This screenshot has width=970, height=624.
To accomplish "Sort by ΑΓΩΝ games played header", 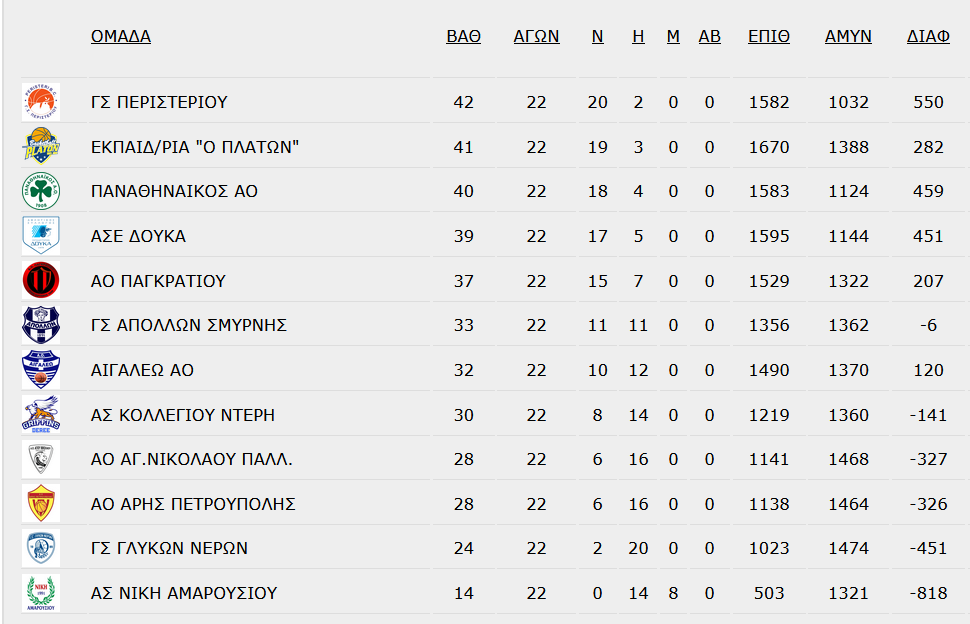I will [x=536, y=36].
